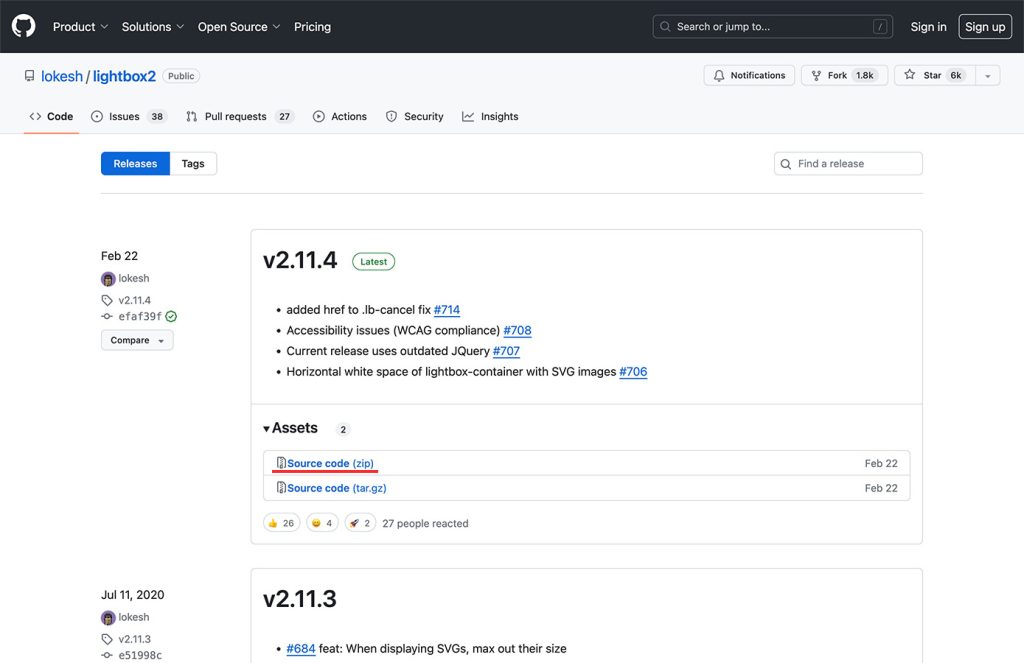Open the Compare dropdown for v2.11.4
This screenshot has width=1024, height=663.
pyautogui.click(x=136, y=340)
